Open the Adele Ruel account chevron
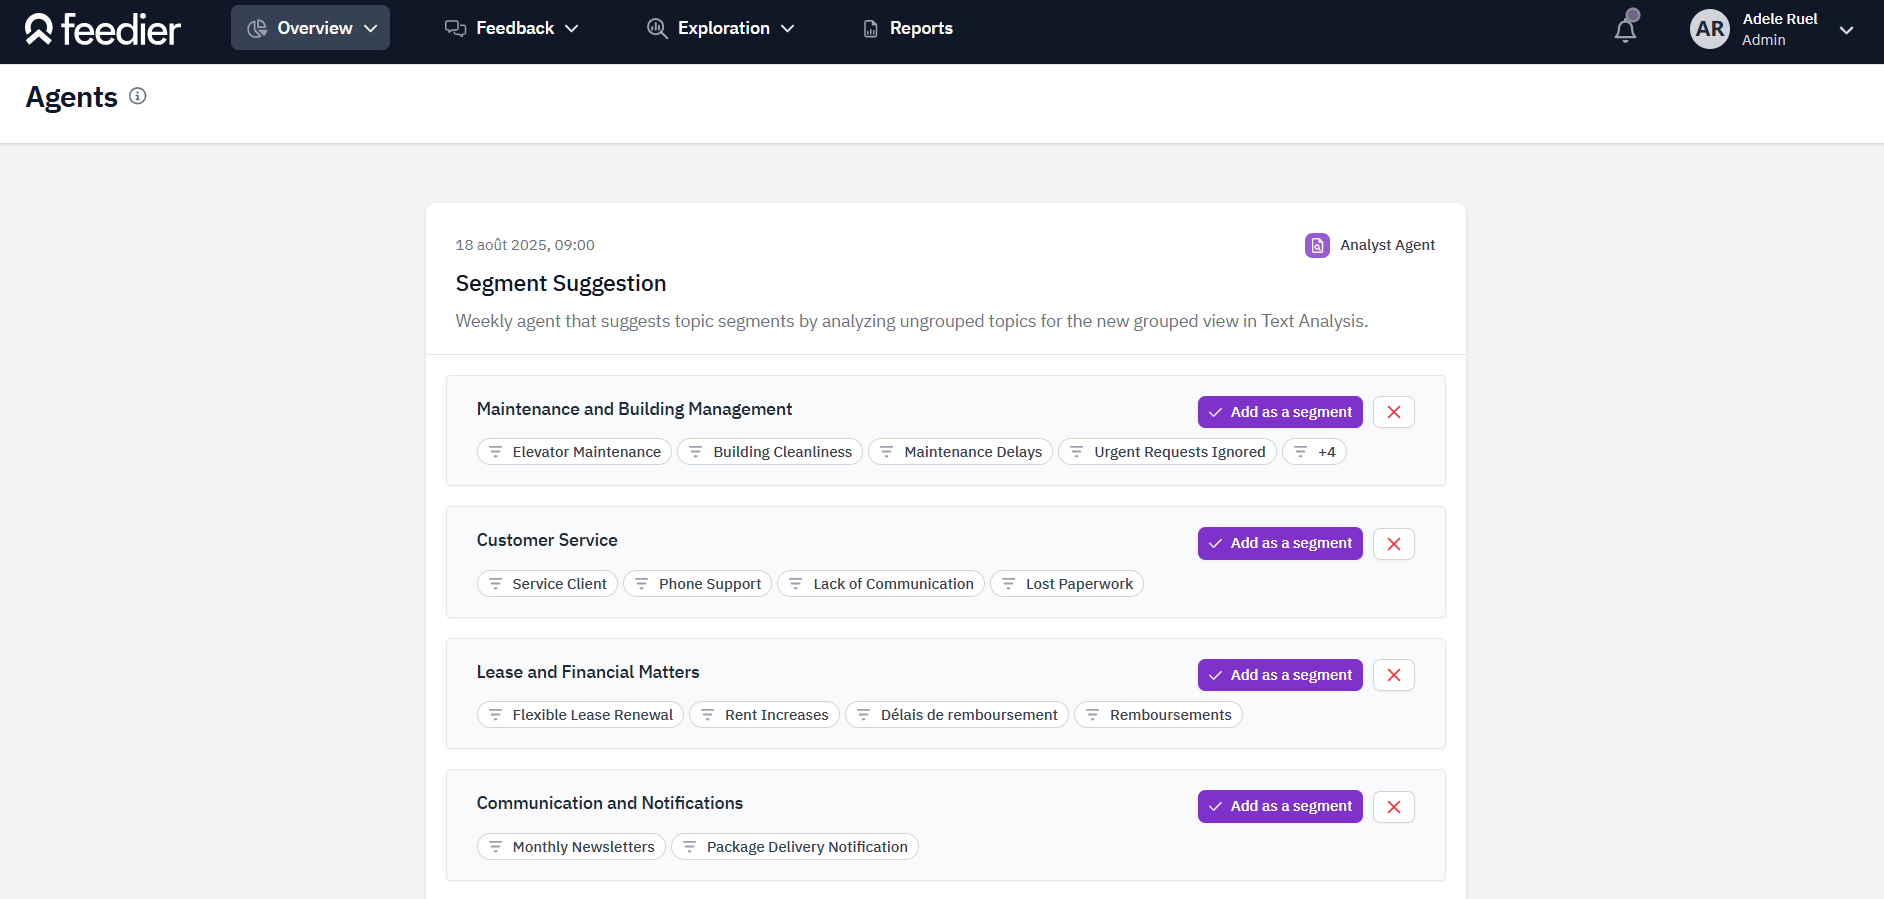The width and height of the screenshot is (1884, 899). click(1846, 30)
